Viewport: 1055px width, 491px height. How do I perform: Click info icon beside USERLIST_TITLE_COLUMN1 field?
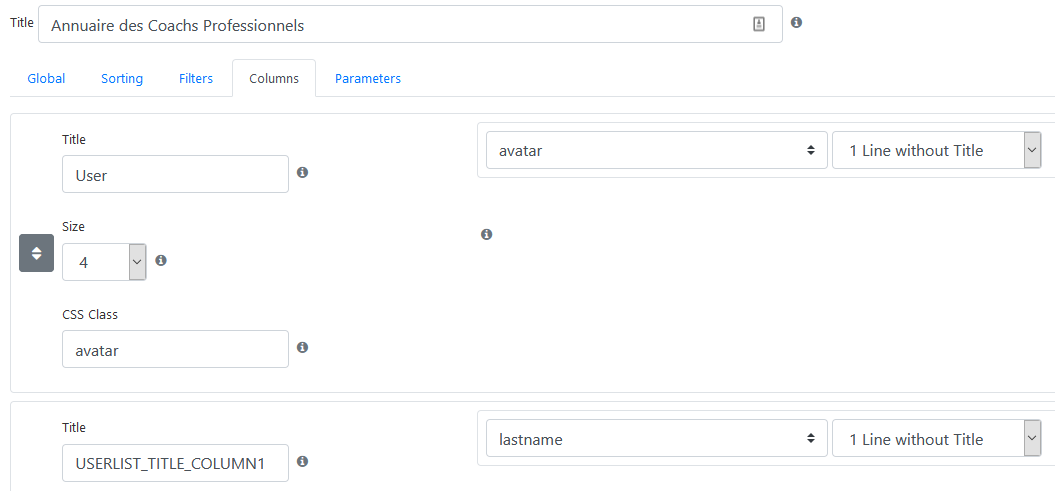tap(303, 461)
